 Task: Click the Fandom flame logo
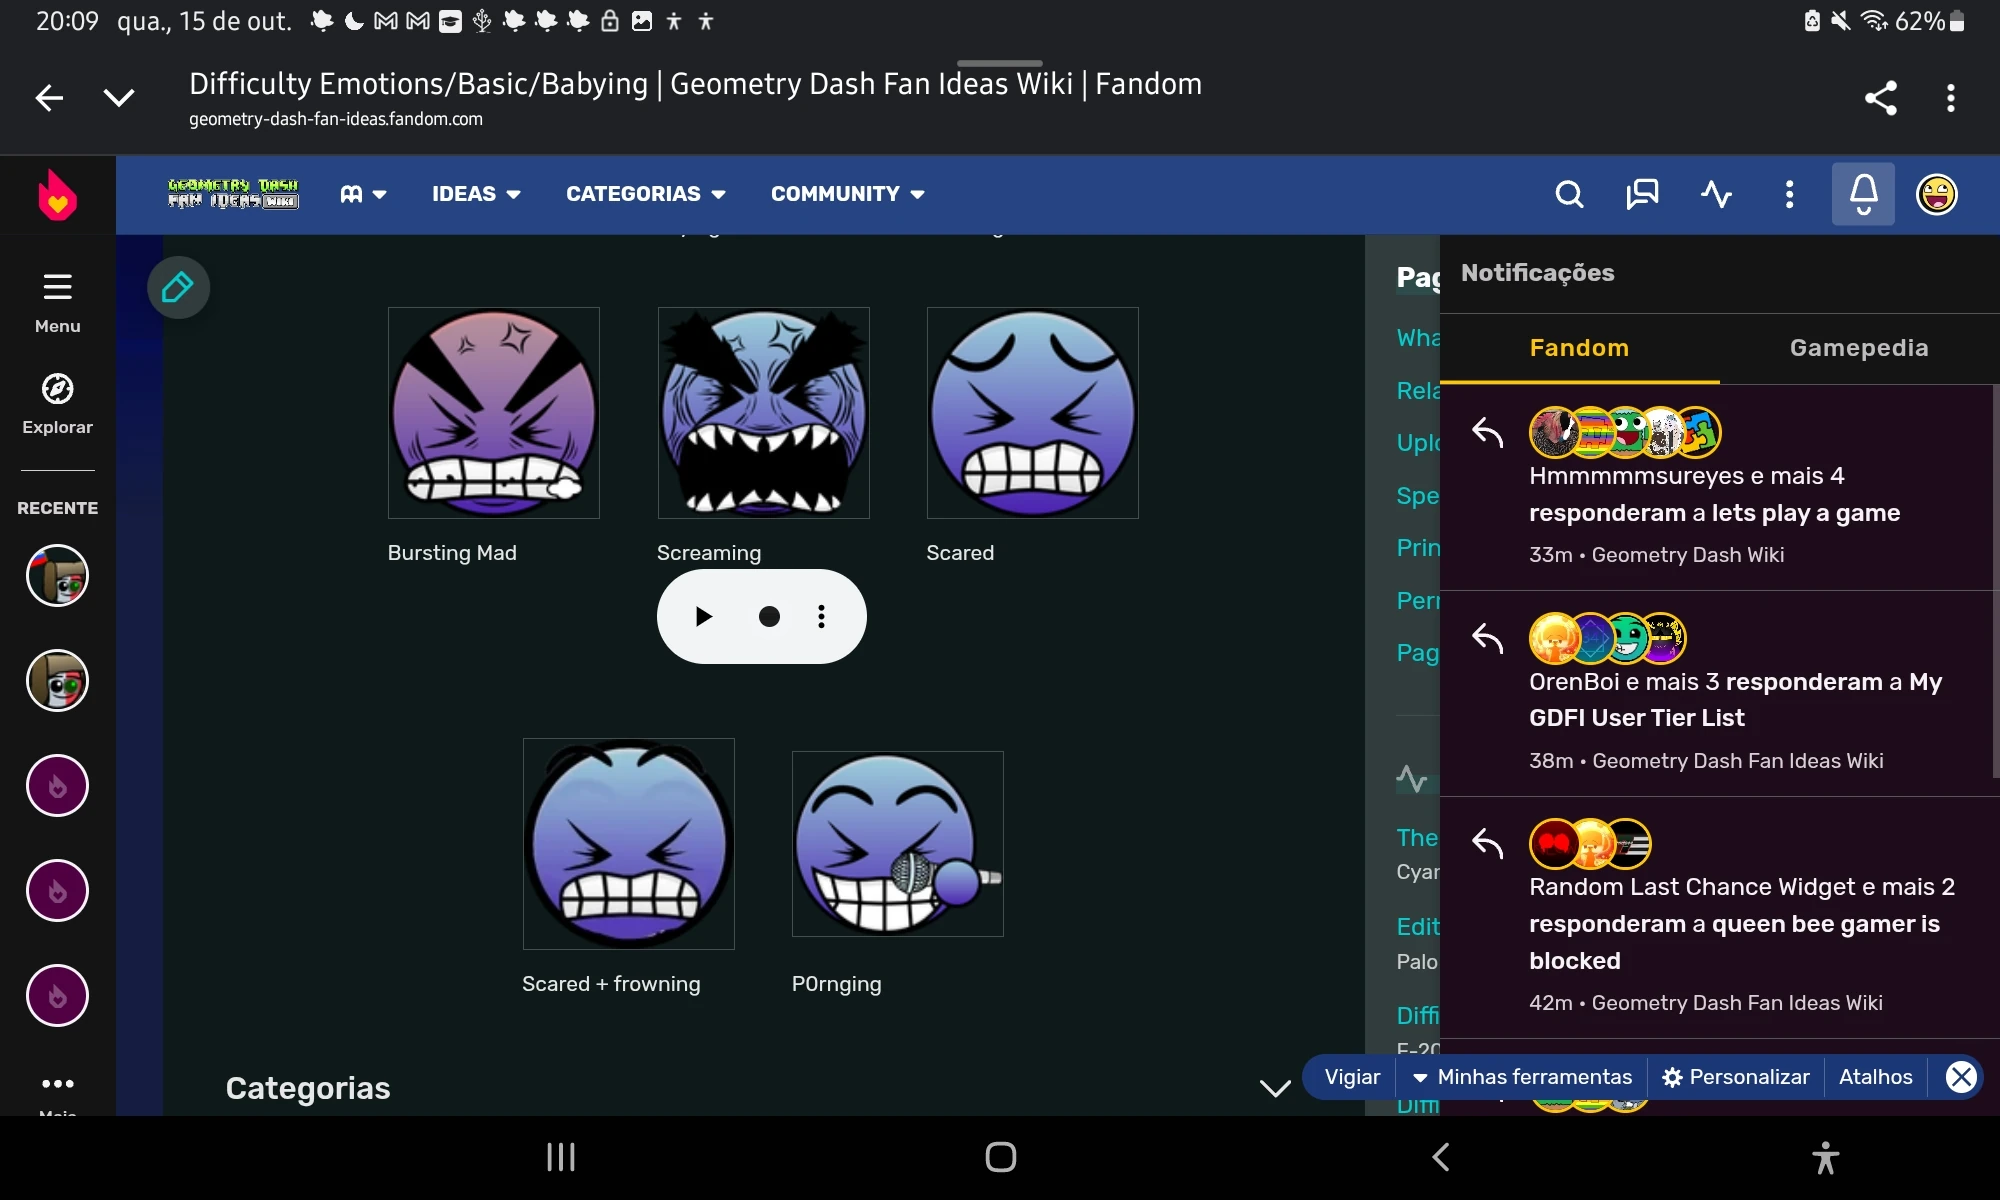pos(57,195)
